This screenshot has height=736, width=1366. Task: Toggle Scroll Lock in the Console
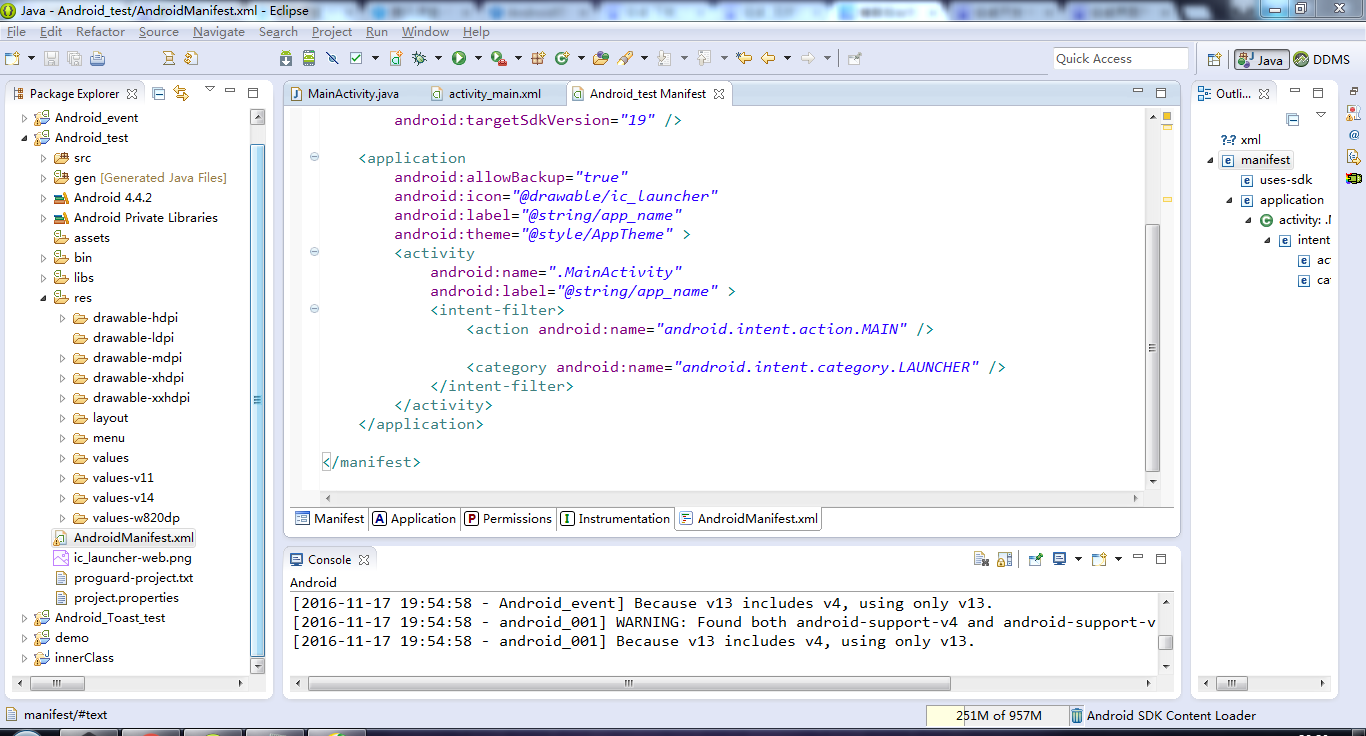(1005, 560)
